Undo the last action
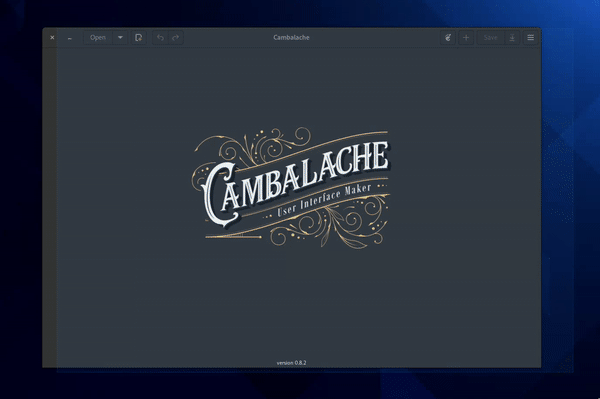Viewport: 600px width, 399px height. click(160, 37)
